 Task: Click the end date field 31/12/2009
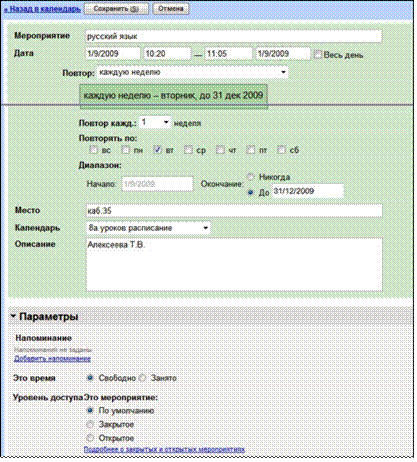(308, 191)
